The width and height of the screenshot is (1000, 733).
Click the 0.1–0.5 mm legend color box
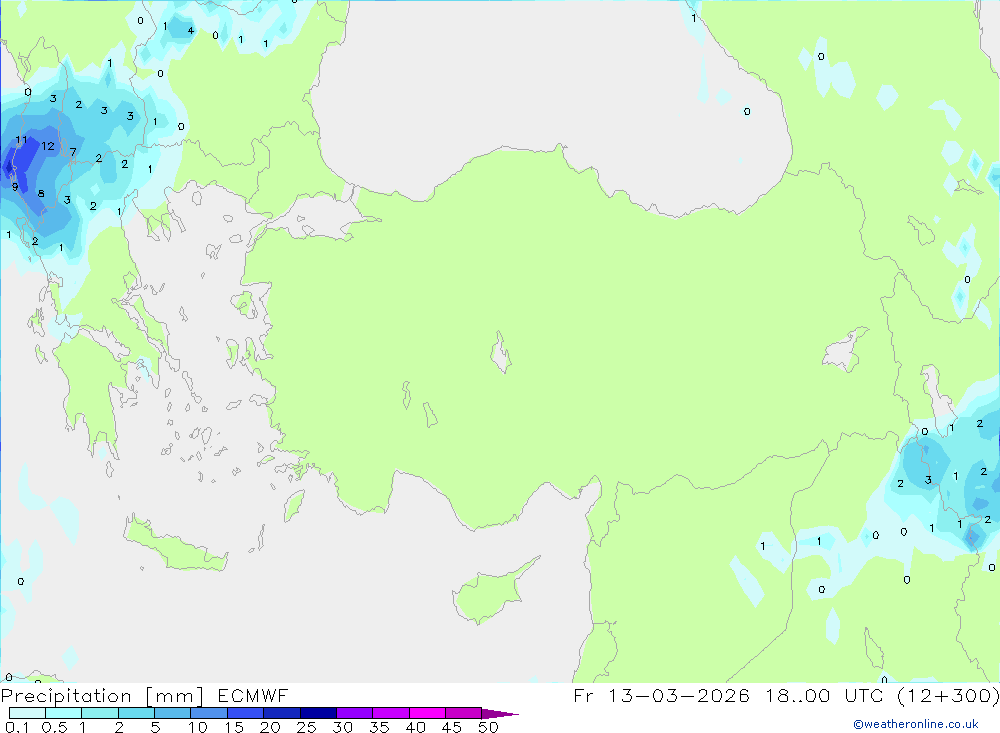[27, 713]
